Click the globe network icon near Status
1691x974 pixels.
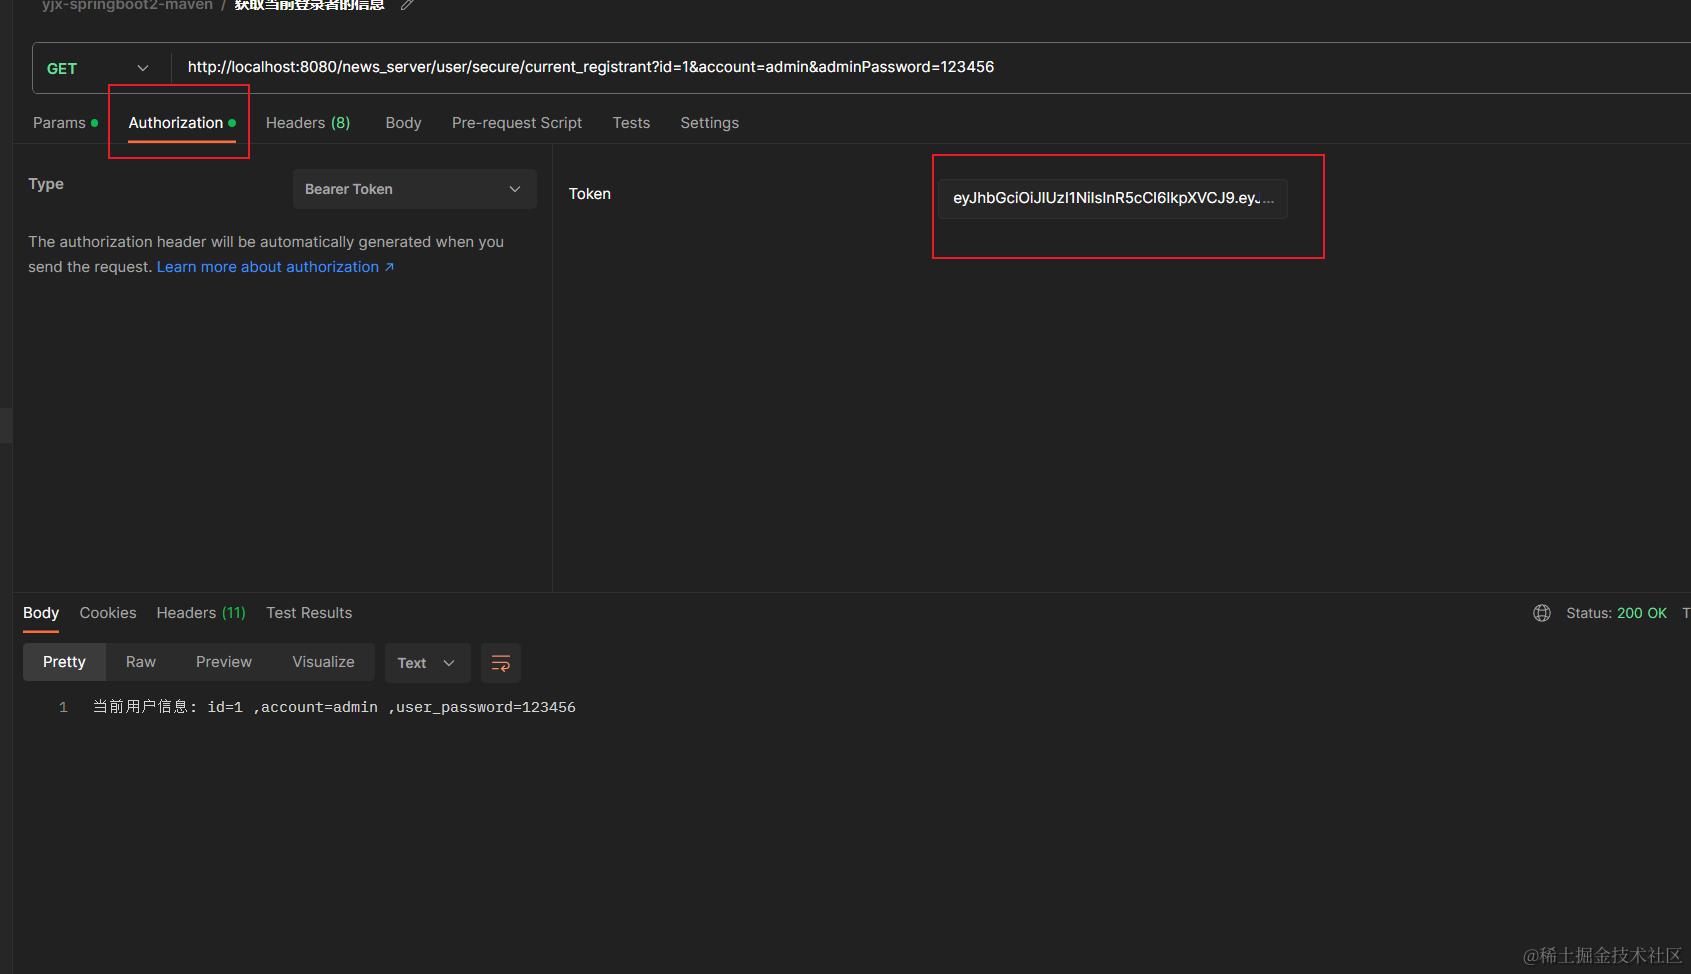point(1542,613)
